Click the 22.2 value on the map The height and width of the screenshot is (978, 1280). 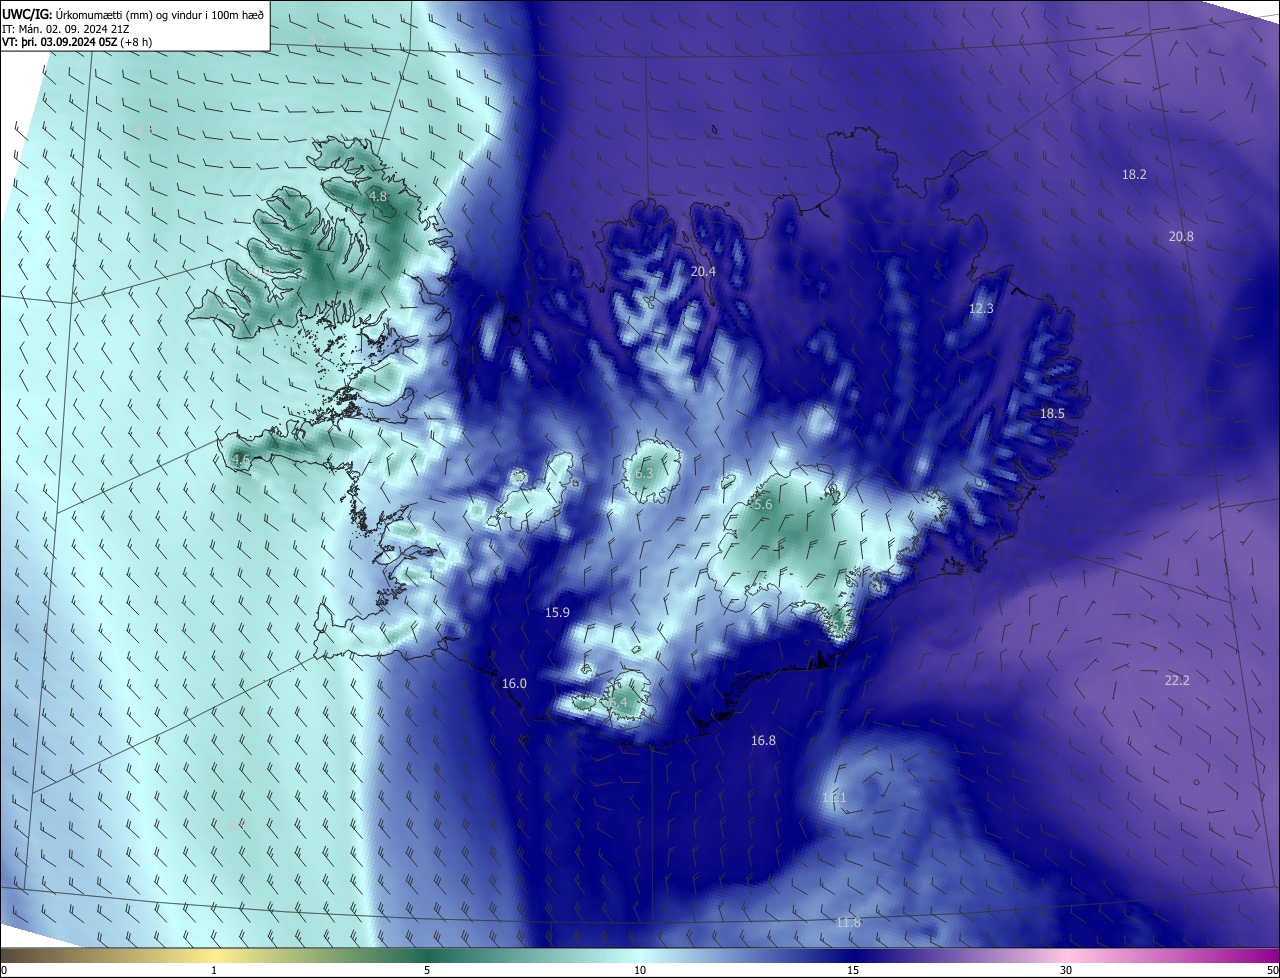1177,680
